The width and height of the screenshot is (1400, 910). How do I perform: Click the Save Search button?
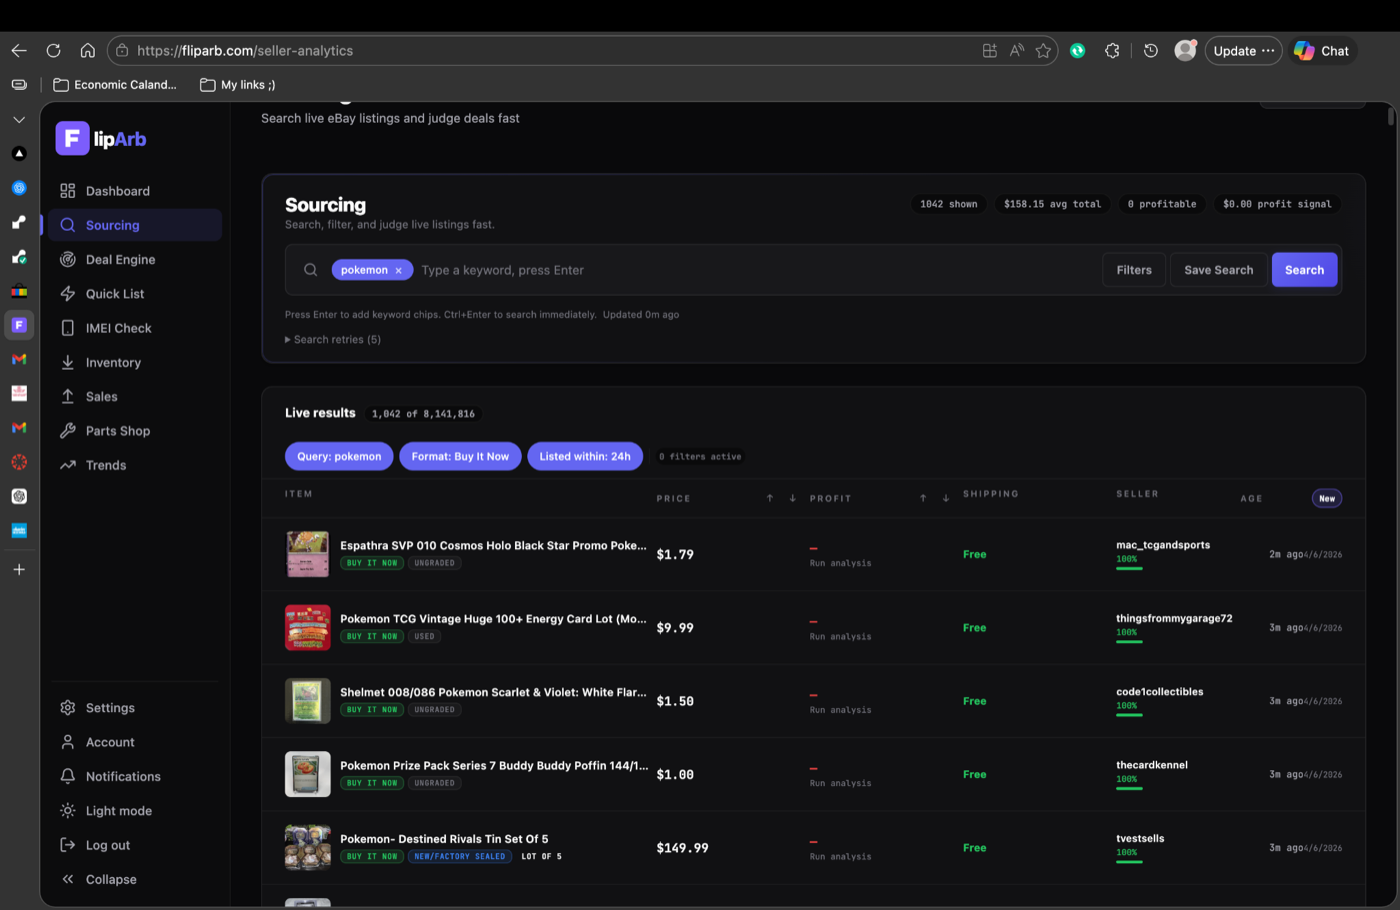[x=1218, y=270]
